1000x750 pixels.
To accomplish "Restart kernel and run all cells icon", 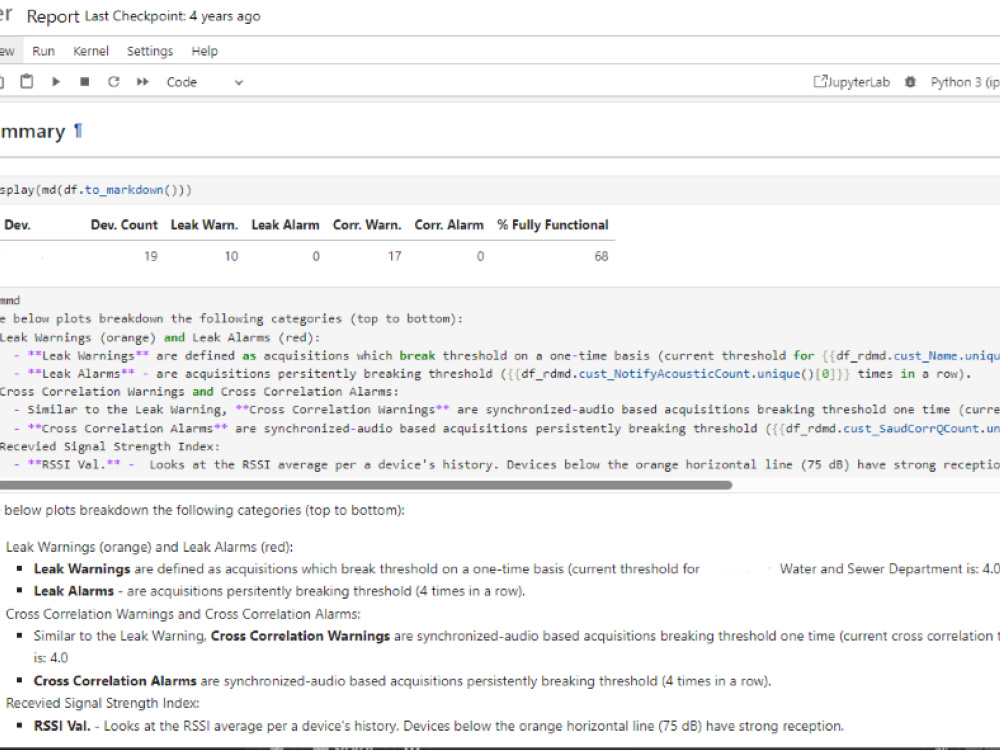I will point(142,82).
